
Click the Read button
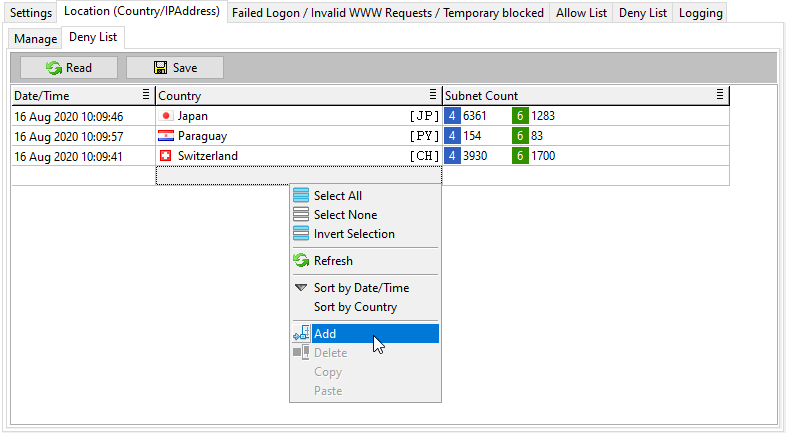69,68
